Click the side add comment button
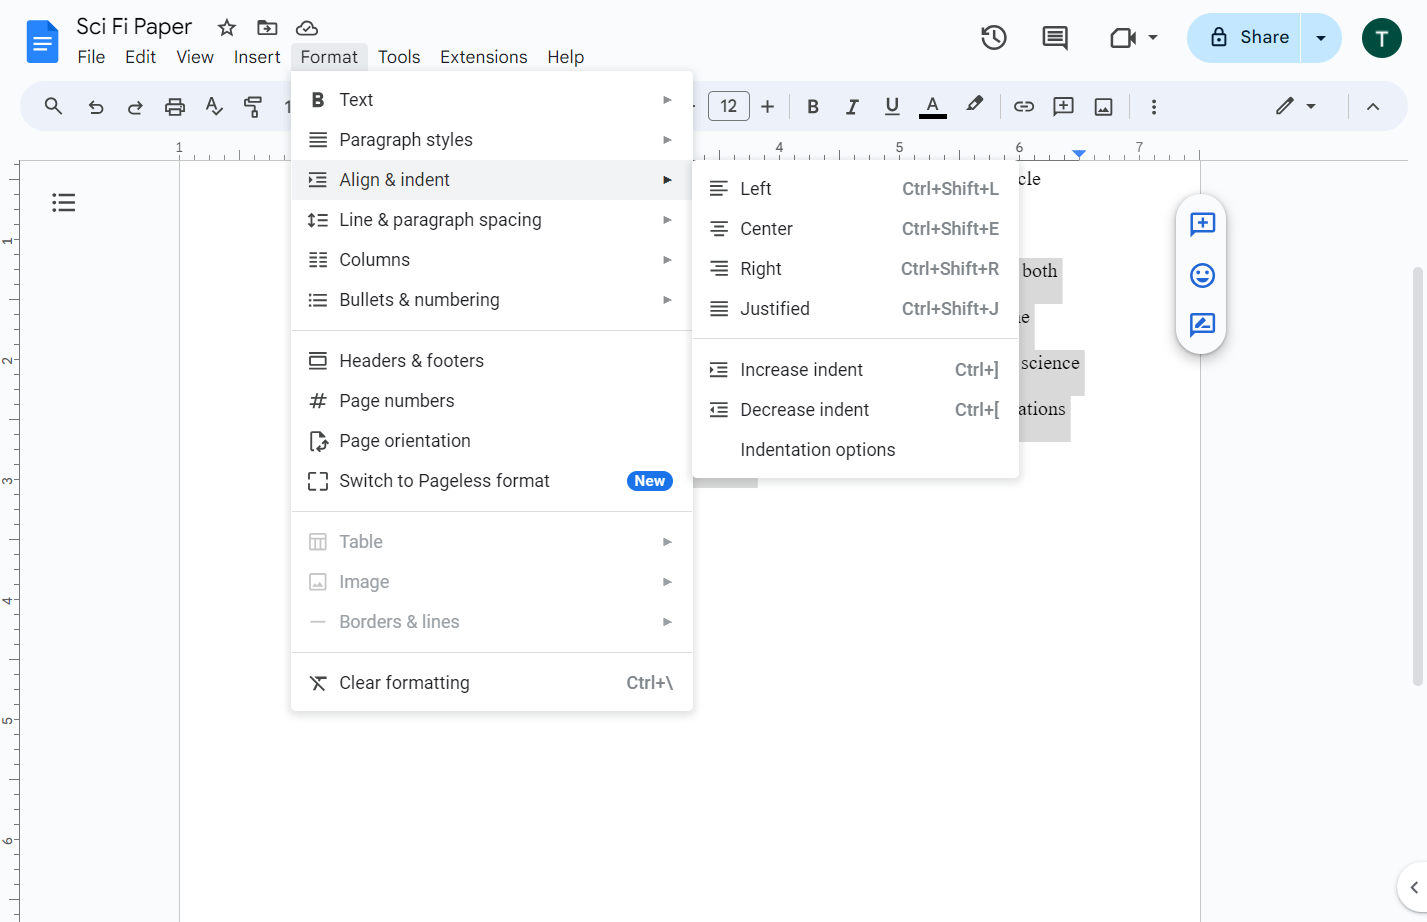The height and width of the screenshot is (922, 1427). [1202, 224]
